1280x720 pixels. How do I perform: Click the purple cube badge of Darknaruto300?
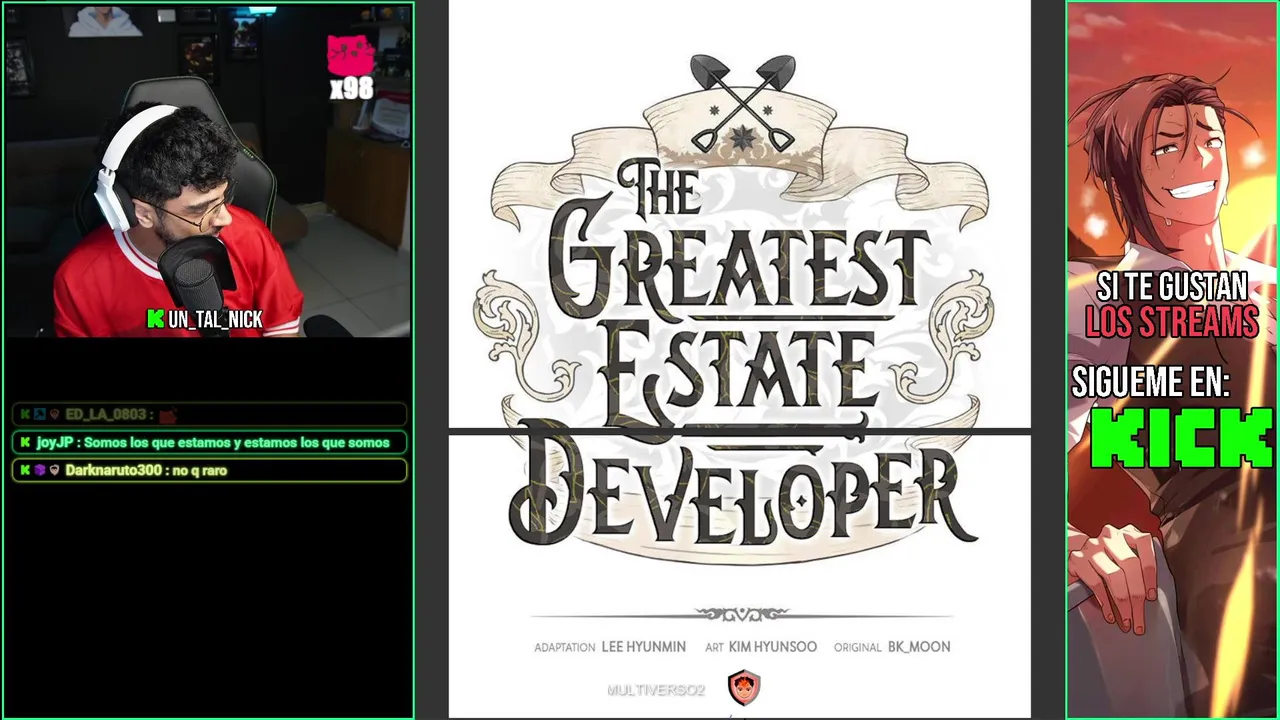[x=40, y=470]
